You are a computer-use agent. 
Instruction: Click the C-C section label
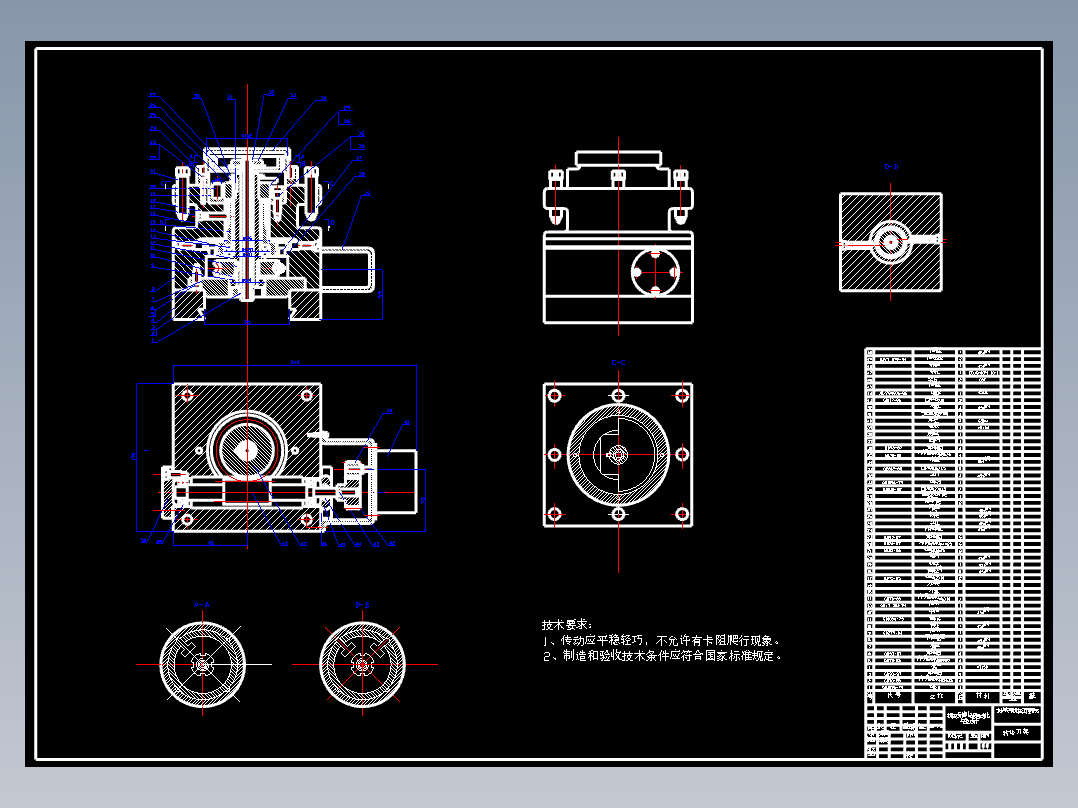[618, 363]
